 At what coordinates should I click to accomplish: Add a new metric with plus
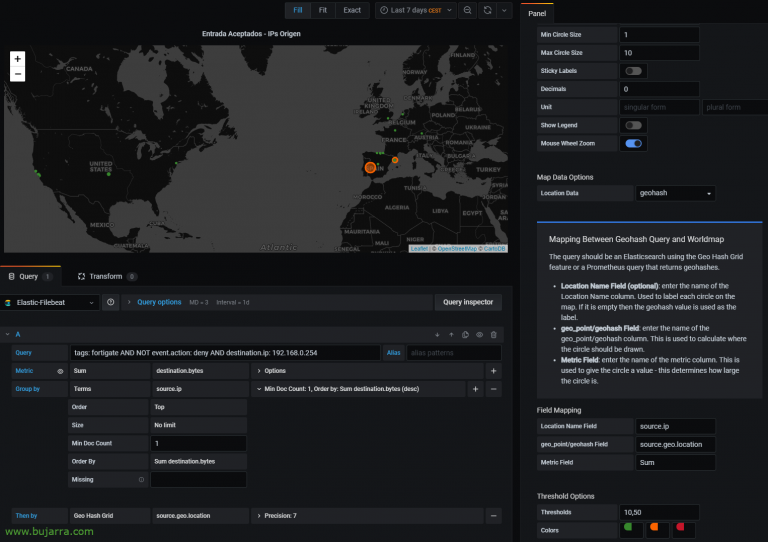coord(493,371)
